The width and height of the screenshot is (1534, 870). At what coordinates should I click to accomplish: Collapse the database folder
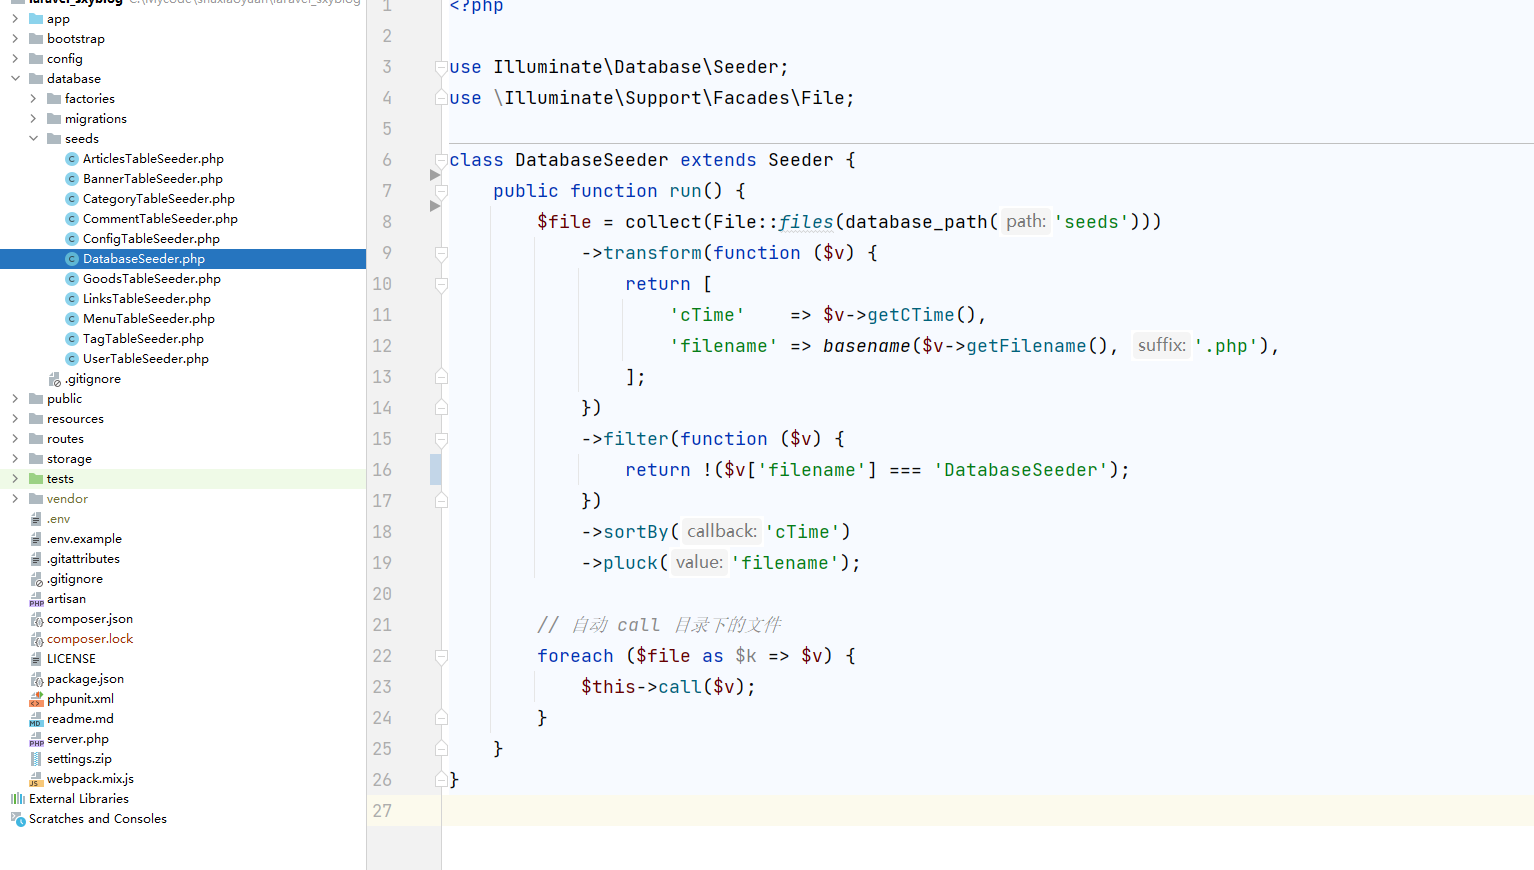point(15,79)
